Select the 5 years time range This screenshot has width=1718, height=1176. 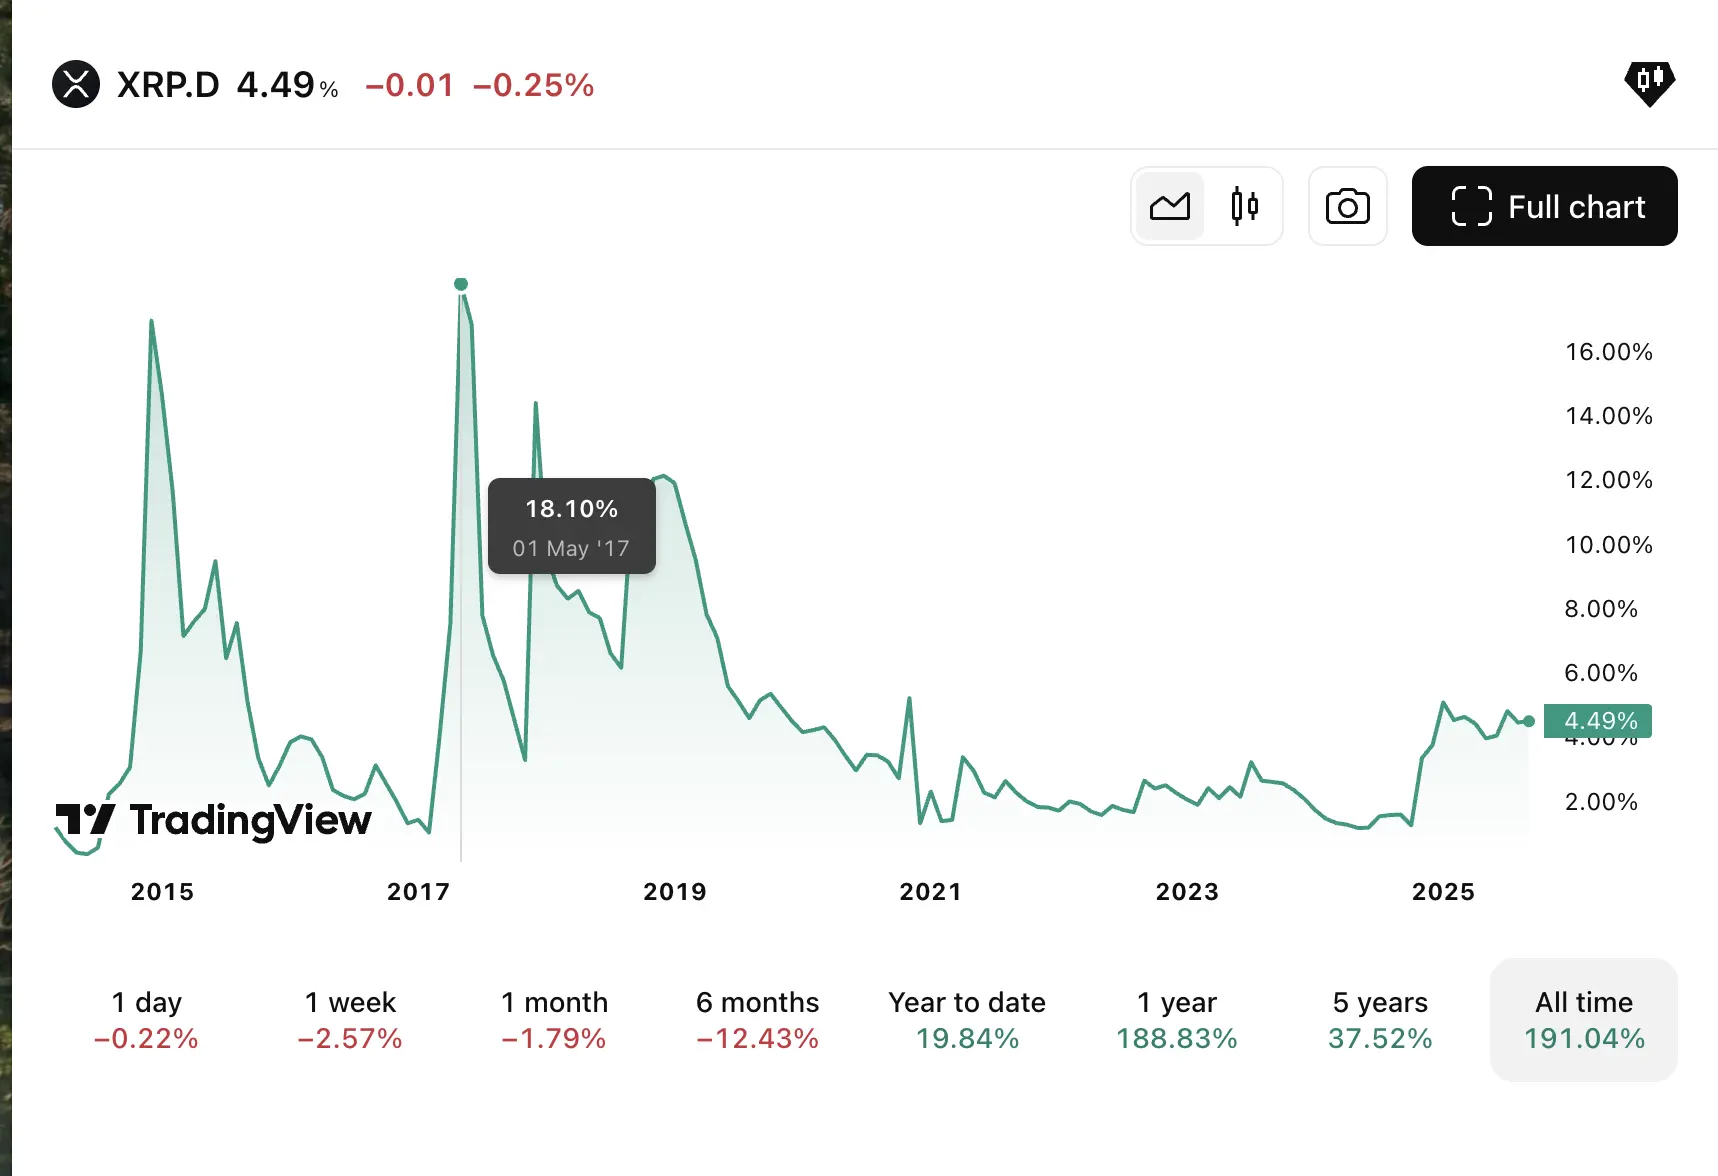(x=1380, y=1020)
